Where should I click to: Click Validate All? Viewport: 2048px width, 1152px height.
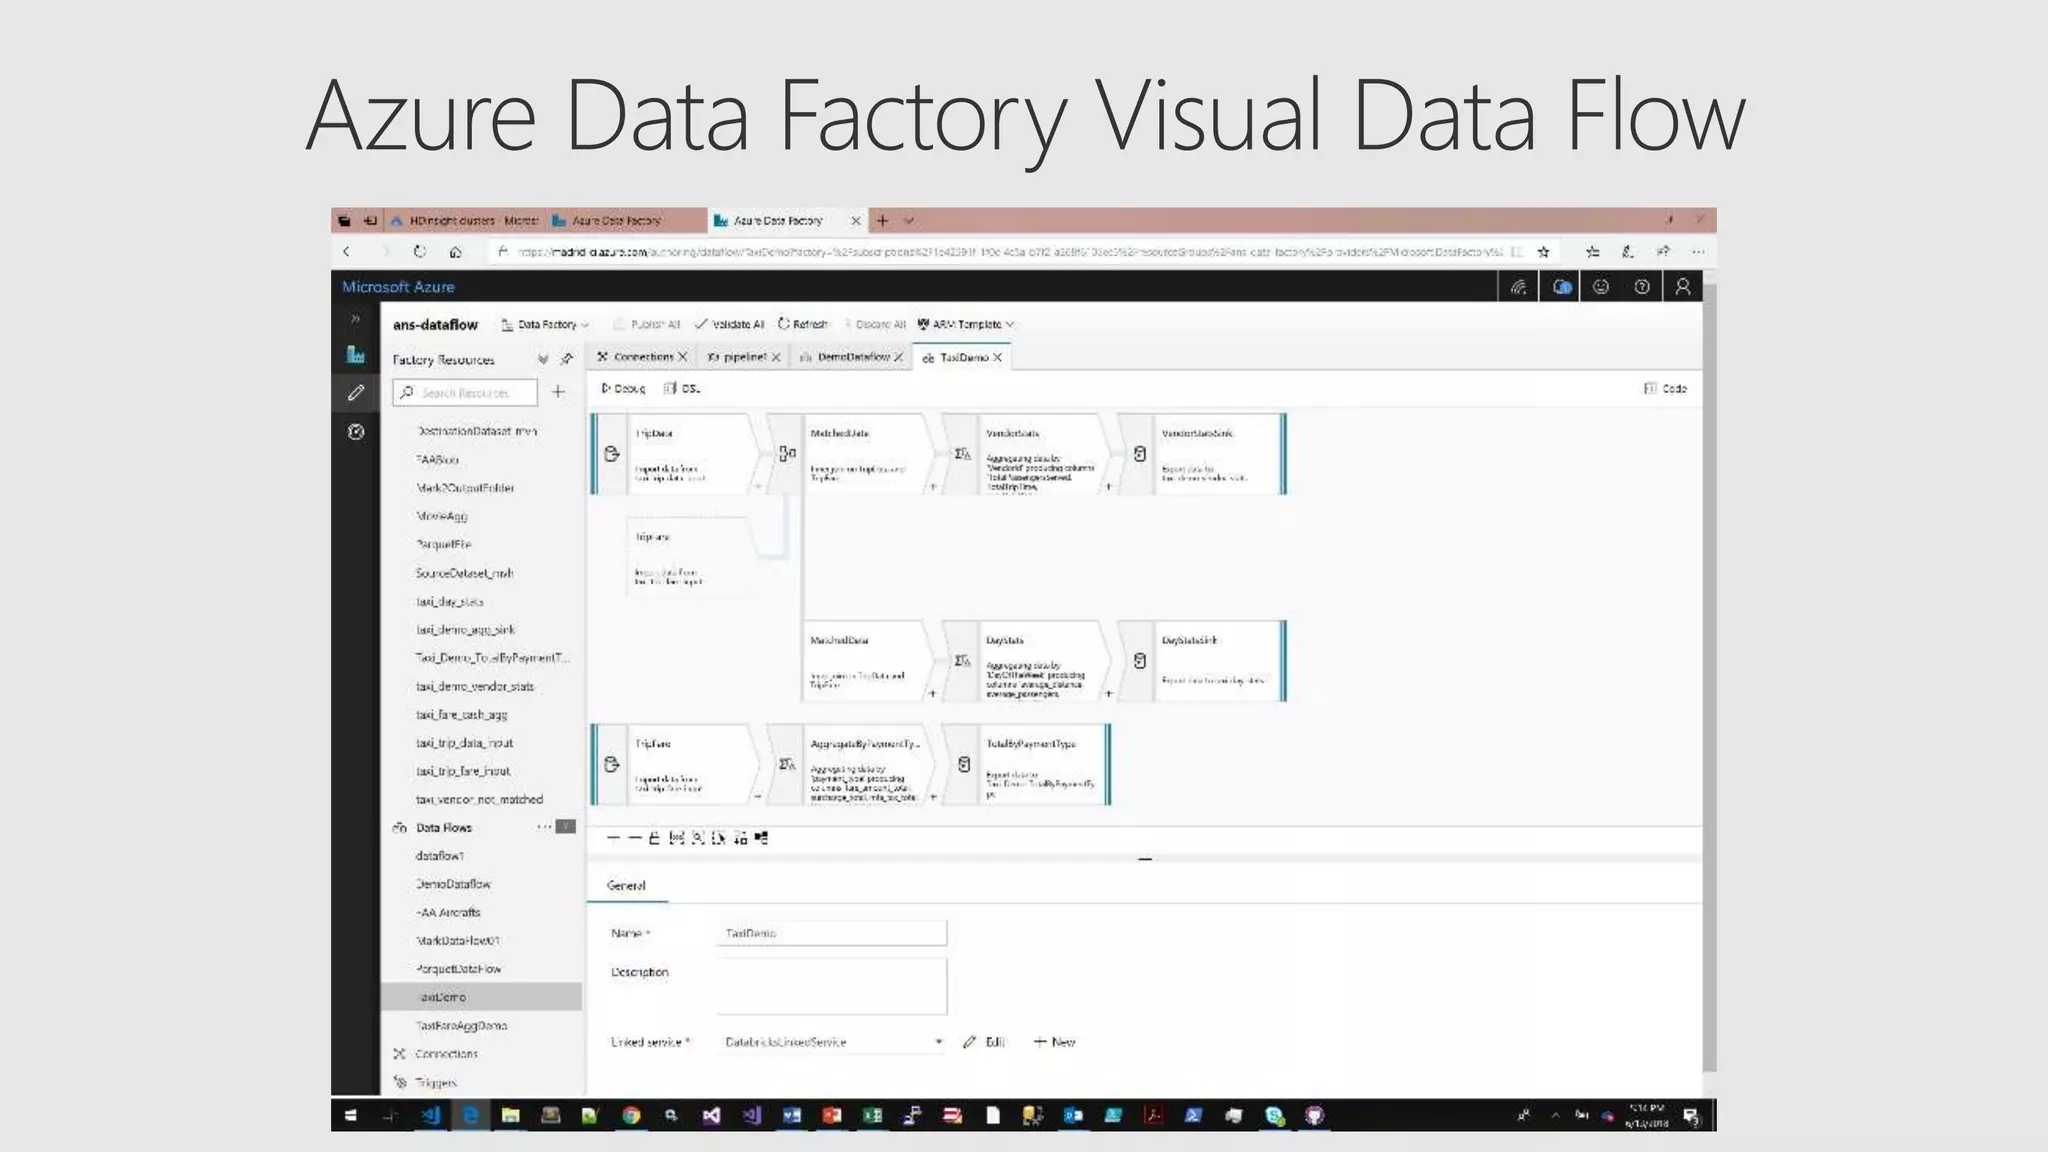tap(730, 324)
